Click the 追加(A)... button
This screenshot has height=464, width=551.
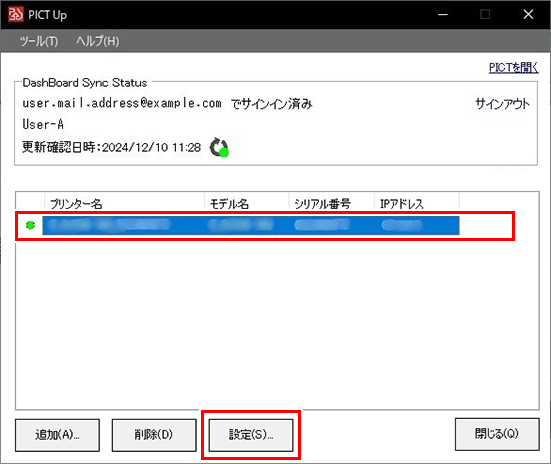(57, 435)
